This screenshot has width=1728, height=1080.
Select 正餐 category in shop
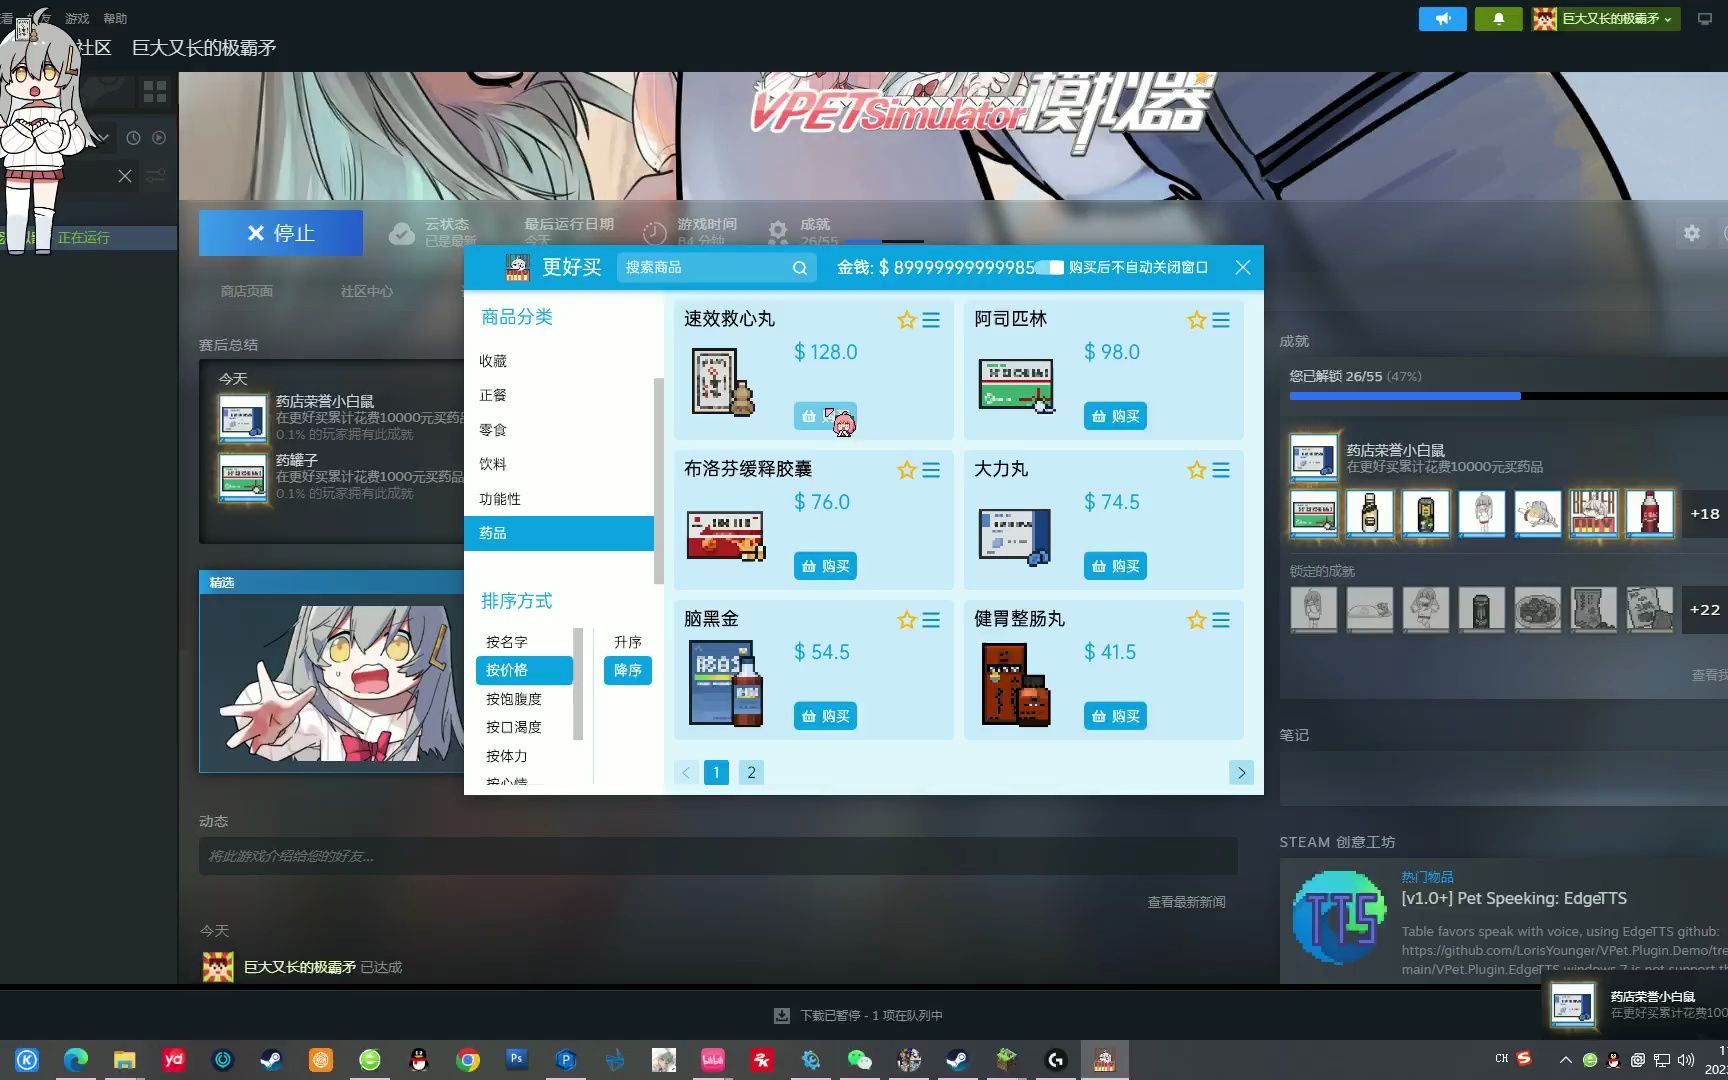tap(559, 395)
